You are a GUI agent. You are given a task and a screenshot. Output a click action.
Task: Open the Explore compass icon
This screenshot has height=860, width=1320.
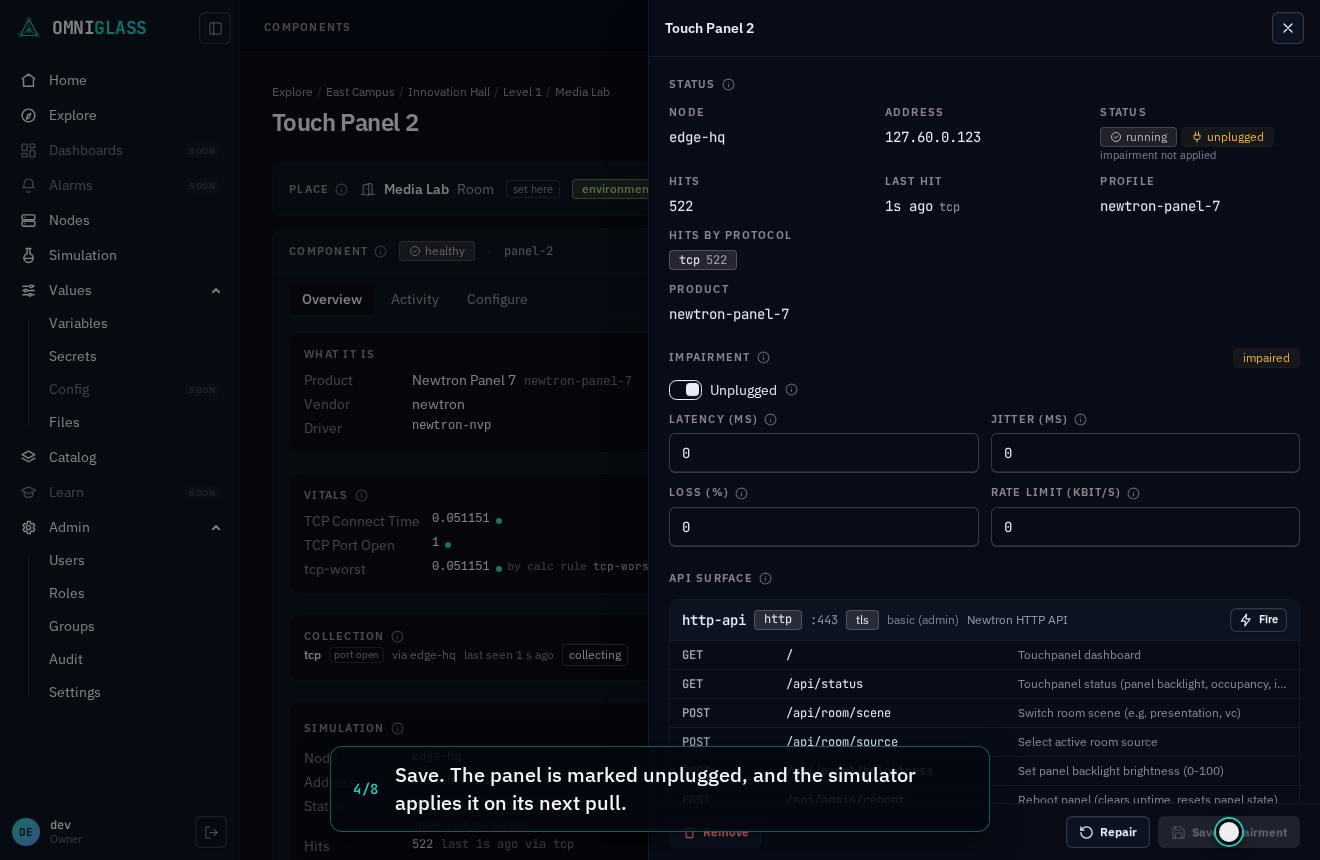[29, 115]
